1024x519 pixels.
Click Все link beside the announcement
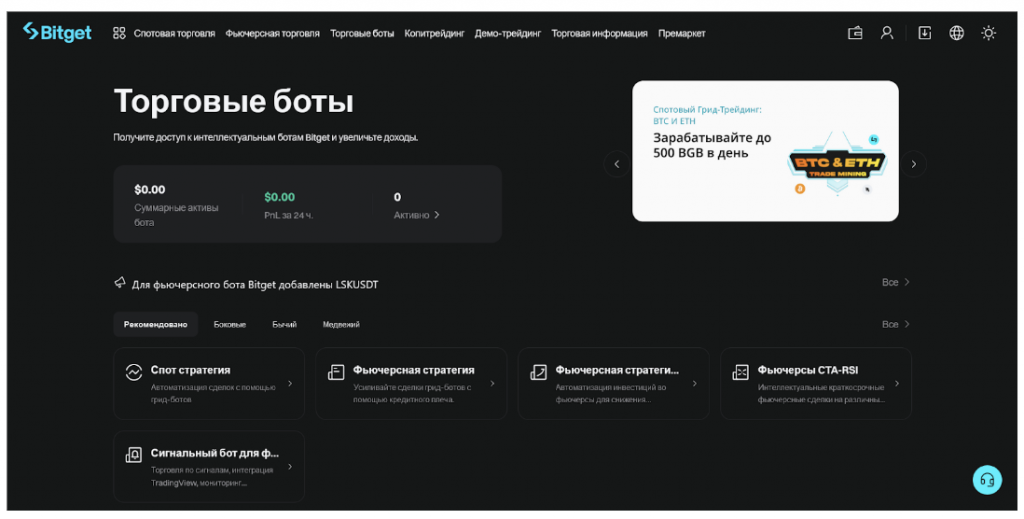tap(895, 282)
